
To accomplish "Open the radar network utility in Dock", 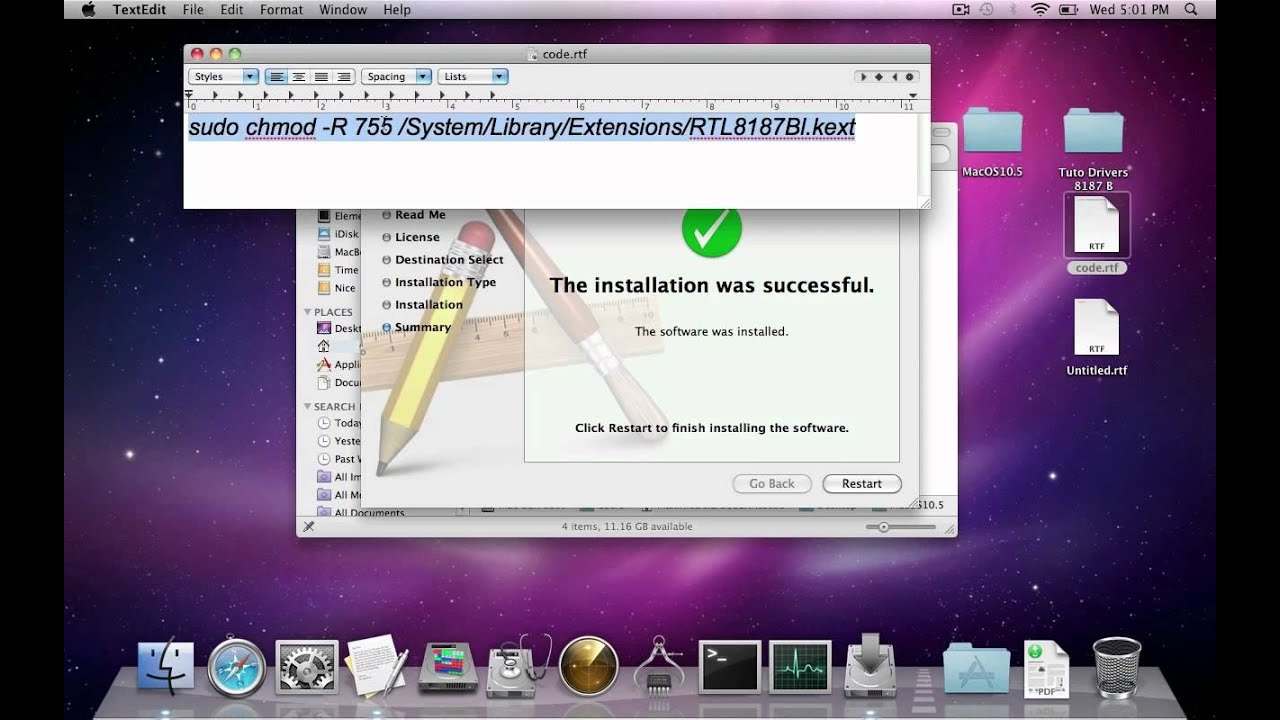I will (588, 667).
